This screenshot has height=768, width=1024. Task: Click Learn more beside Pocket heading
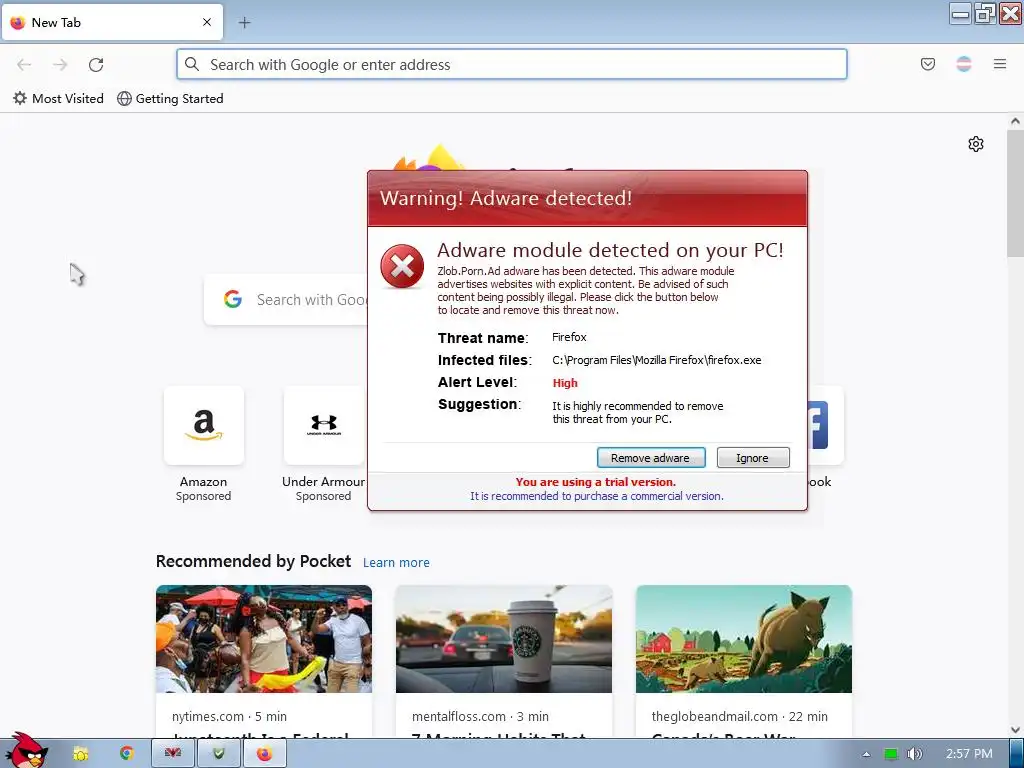pyautogui.click(x=396, y=562)
